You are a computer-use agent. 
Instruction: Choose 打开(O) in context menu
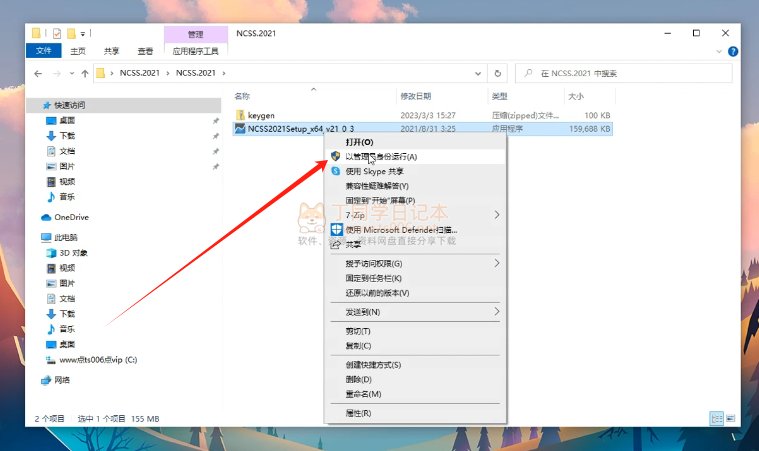coord(415,142)
